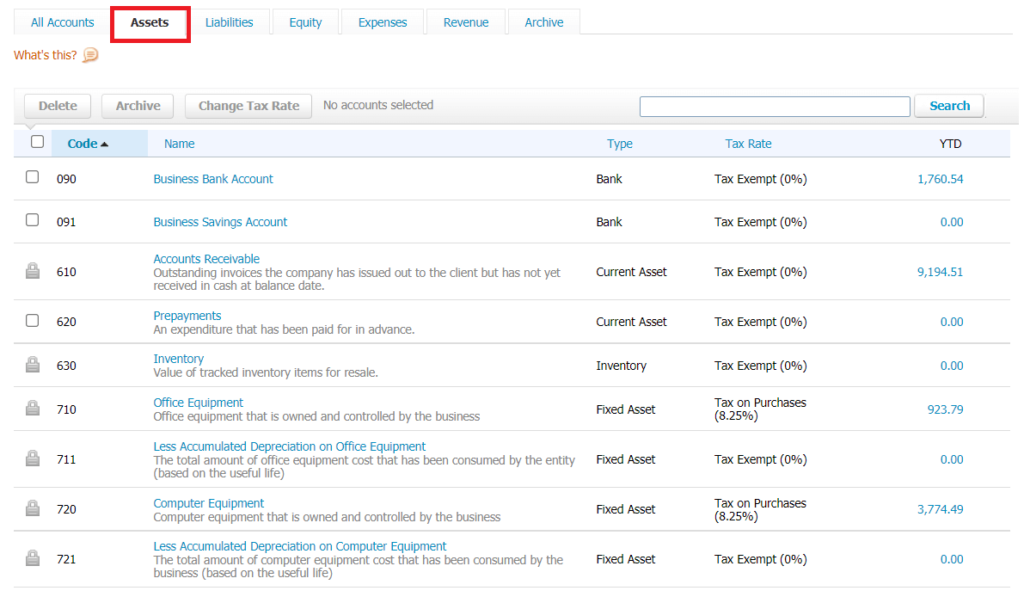1024x603 pixels.
Task: Click lock icon for Office Equipment 710
Action: [32, 409]
